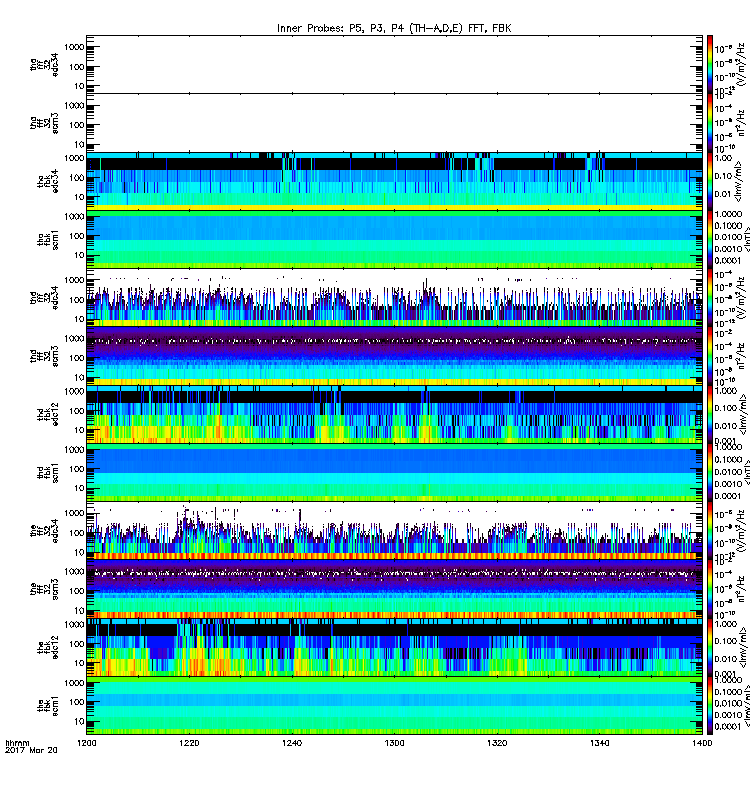Click inside the the fff edc34 spectrogram
The image size is (750, 800).
pyautogui.click(x=394, y=531)
